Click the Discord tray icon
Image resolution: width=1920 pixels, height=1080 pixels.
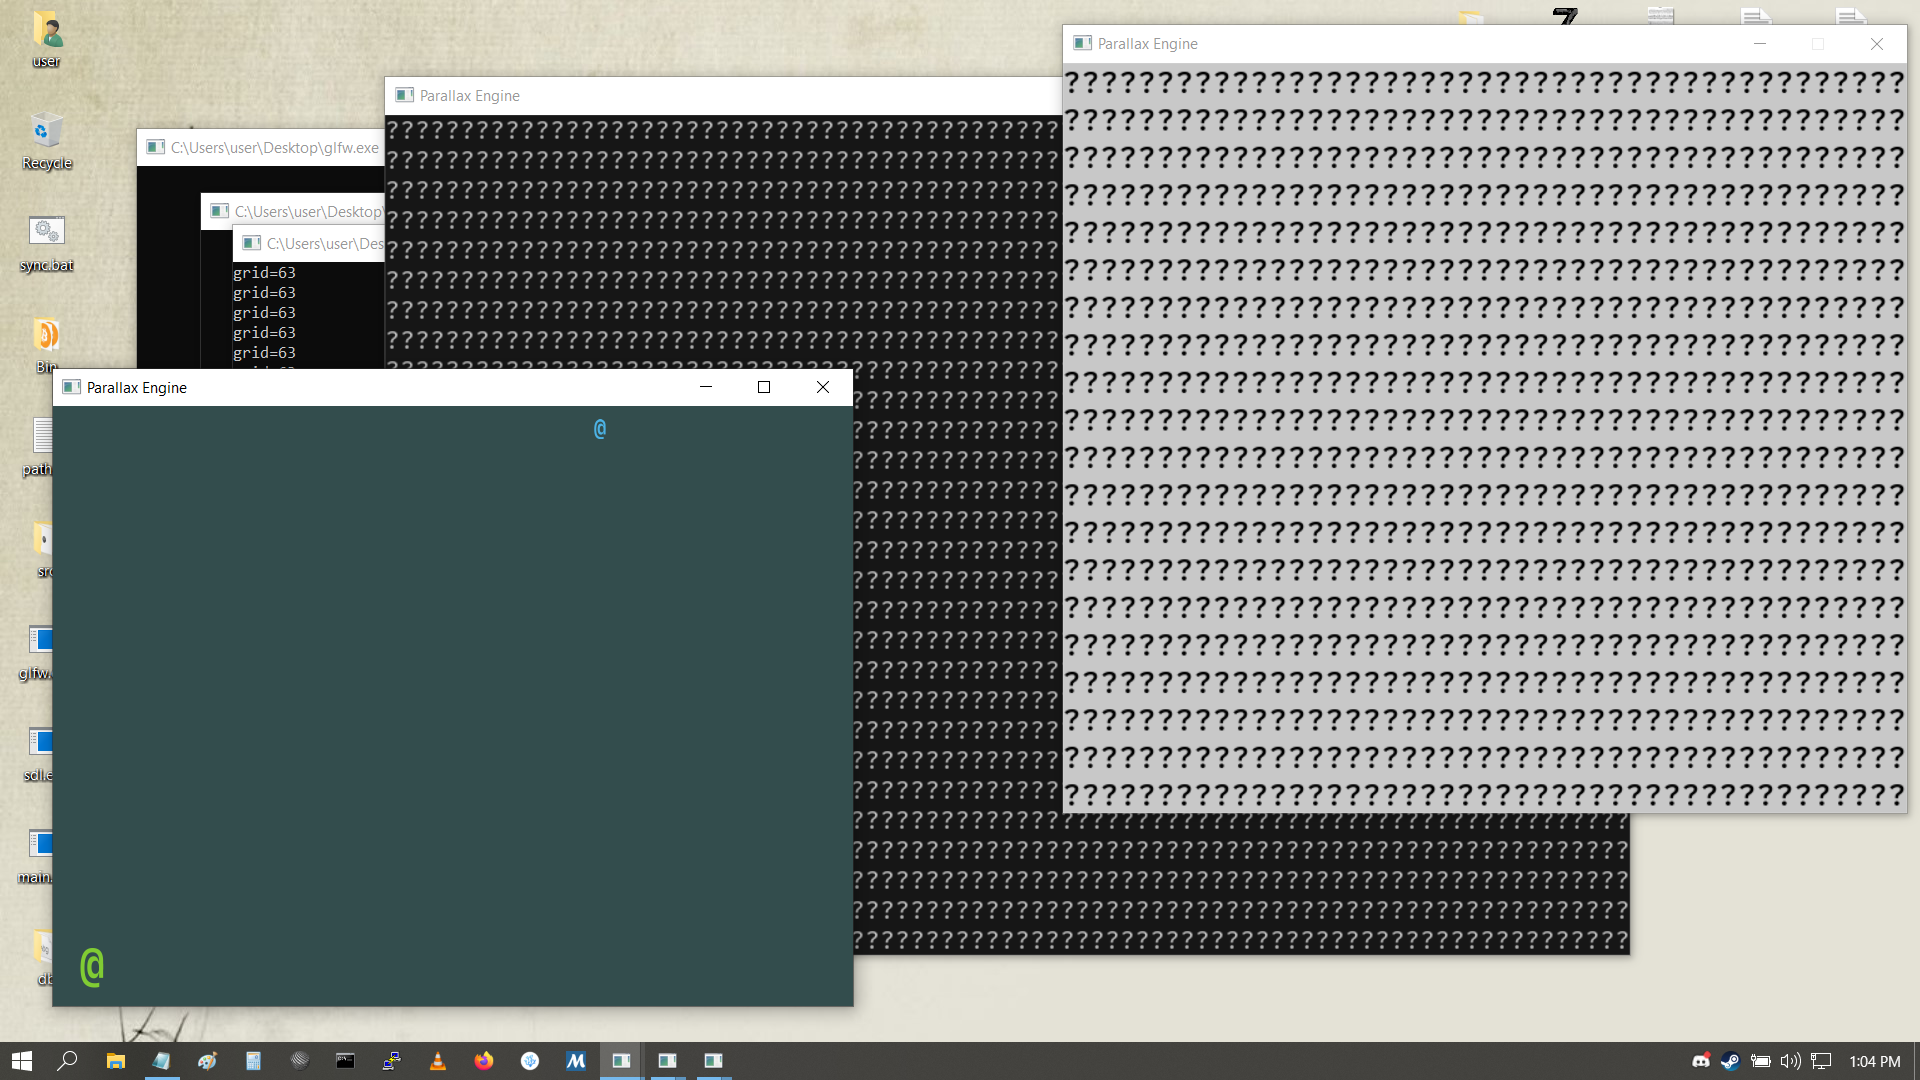[x=1700, y=1061]
